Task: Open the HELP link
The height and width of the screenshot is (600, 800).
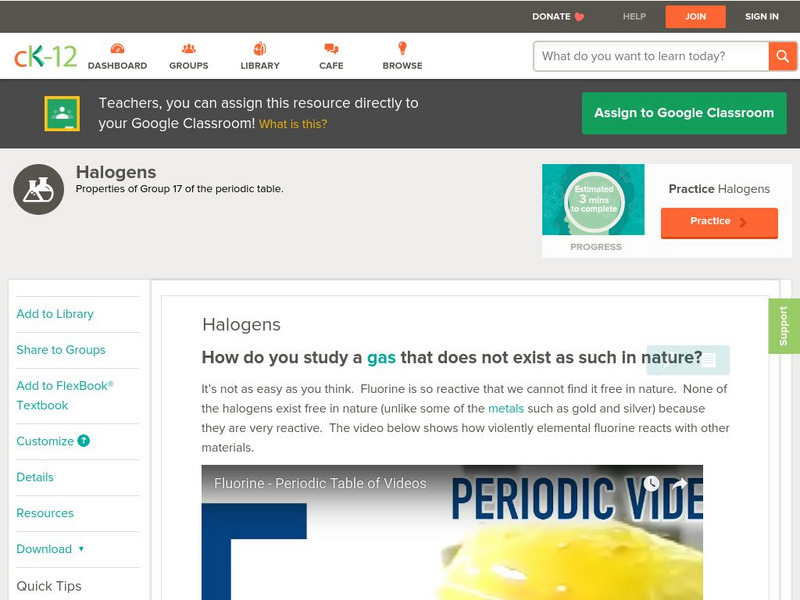Action: coord(634,16)
